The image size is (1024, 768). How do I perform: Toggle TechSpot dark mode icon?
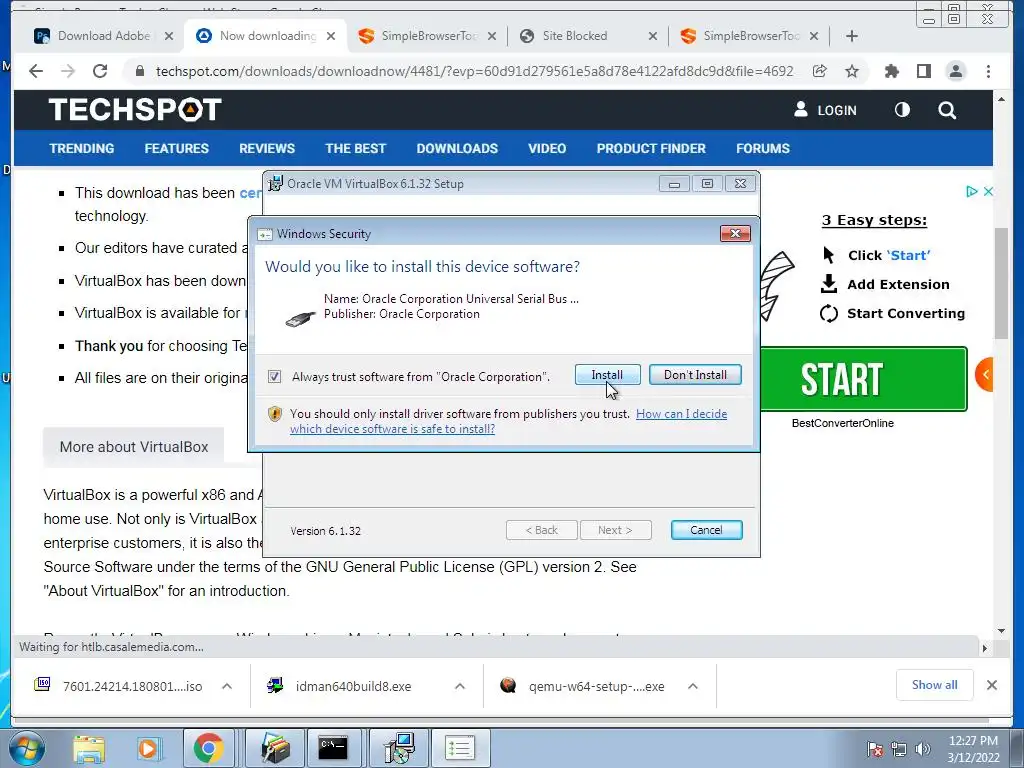pyautogui.click(x=902, y=110)
